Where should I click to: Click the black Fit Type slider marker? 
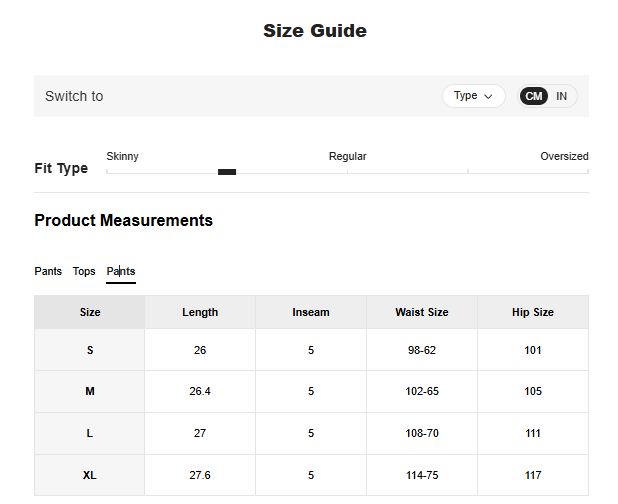tap(227, 172)
